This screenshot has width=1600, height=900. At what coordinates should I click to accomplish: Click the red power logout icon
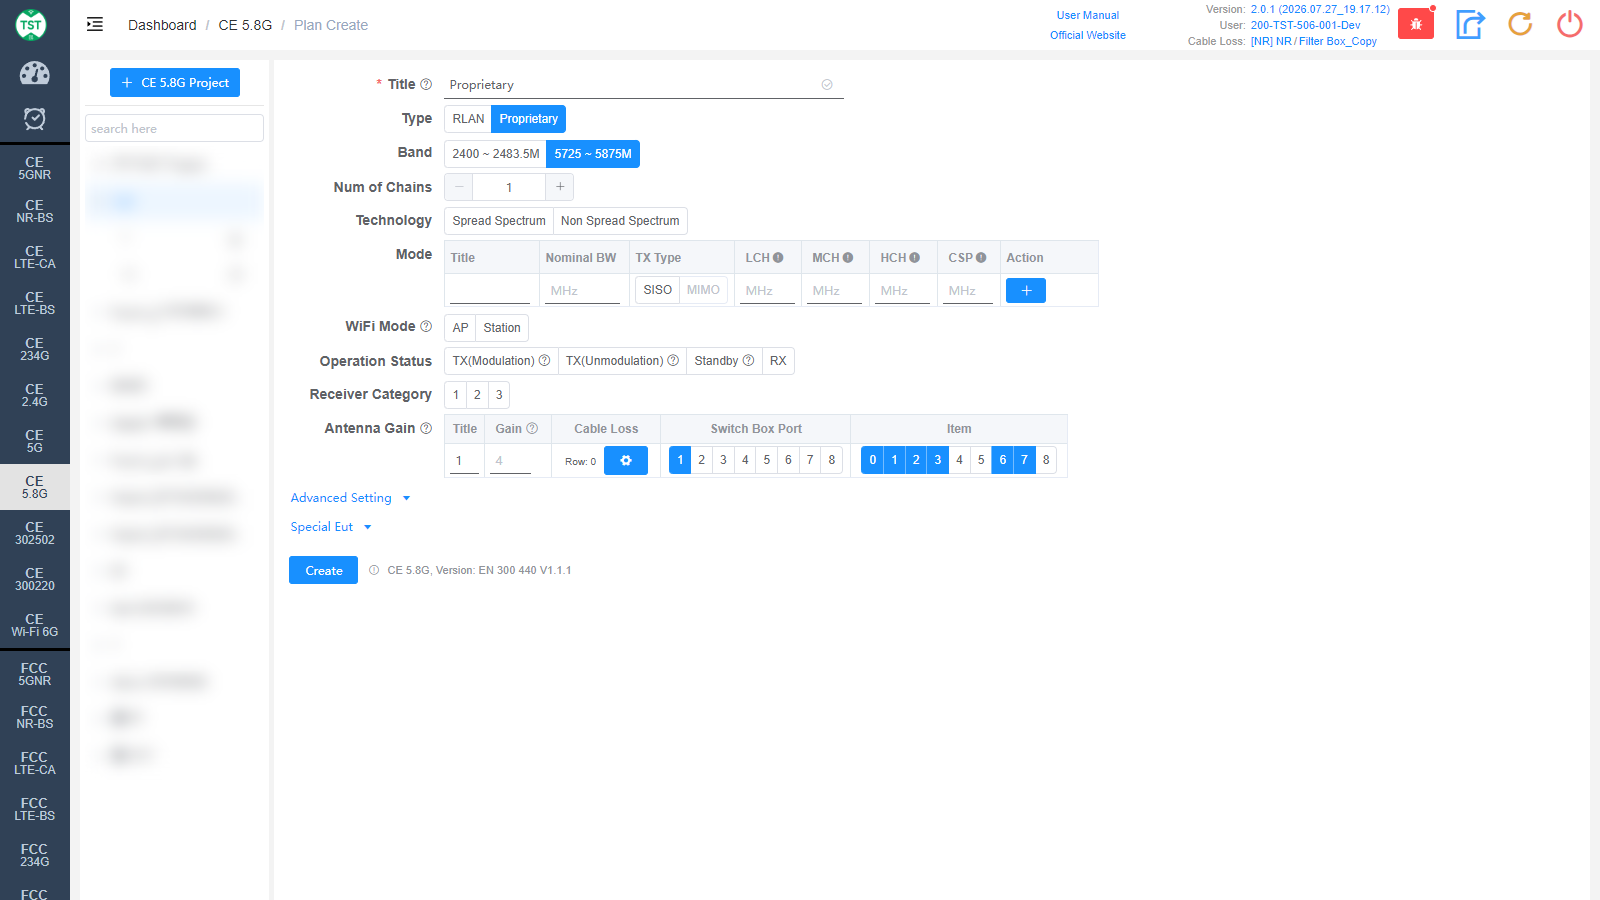pos(1570,24)
